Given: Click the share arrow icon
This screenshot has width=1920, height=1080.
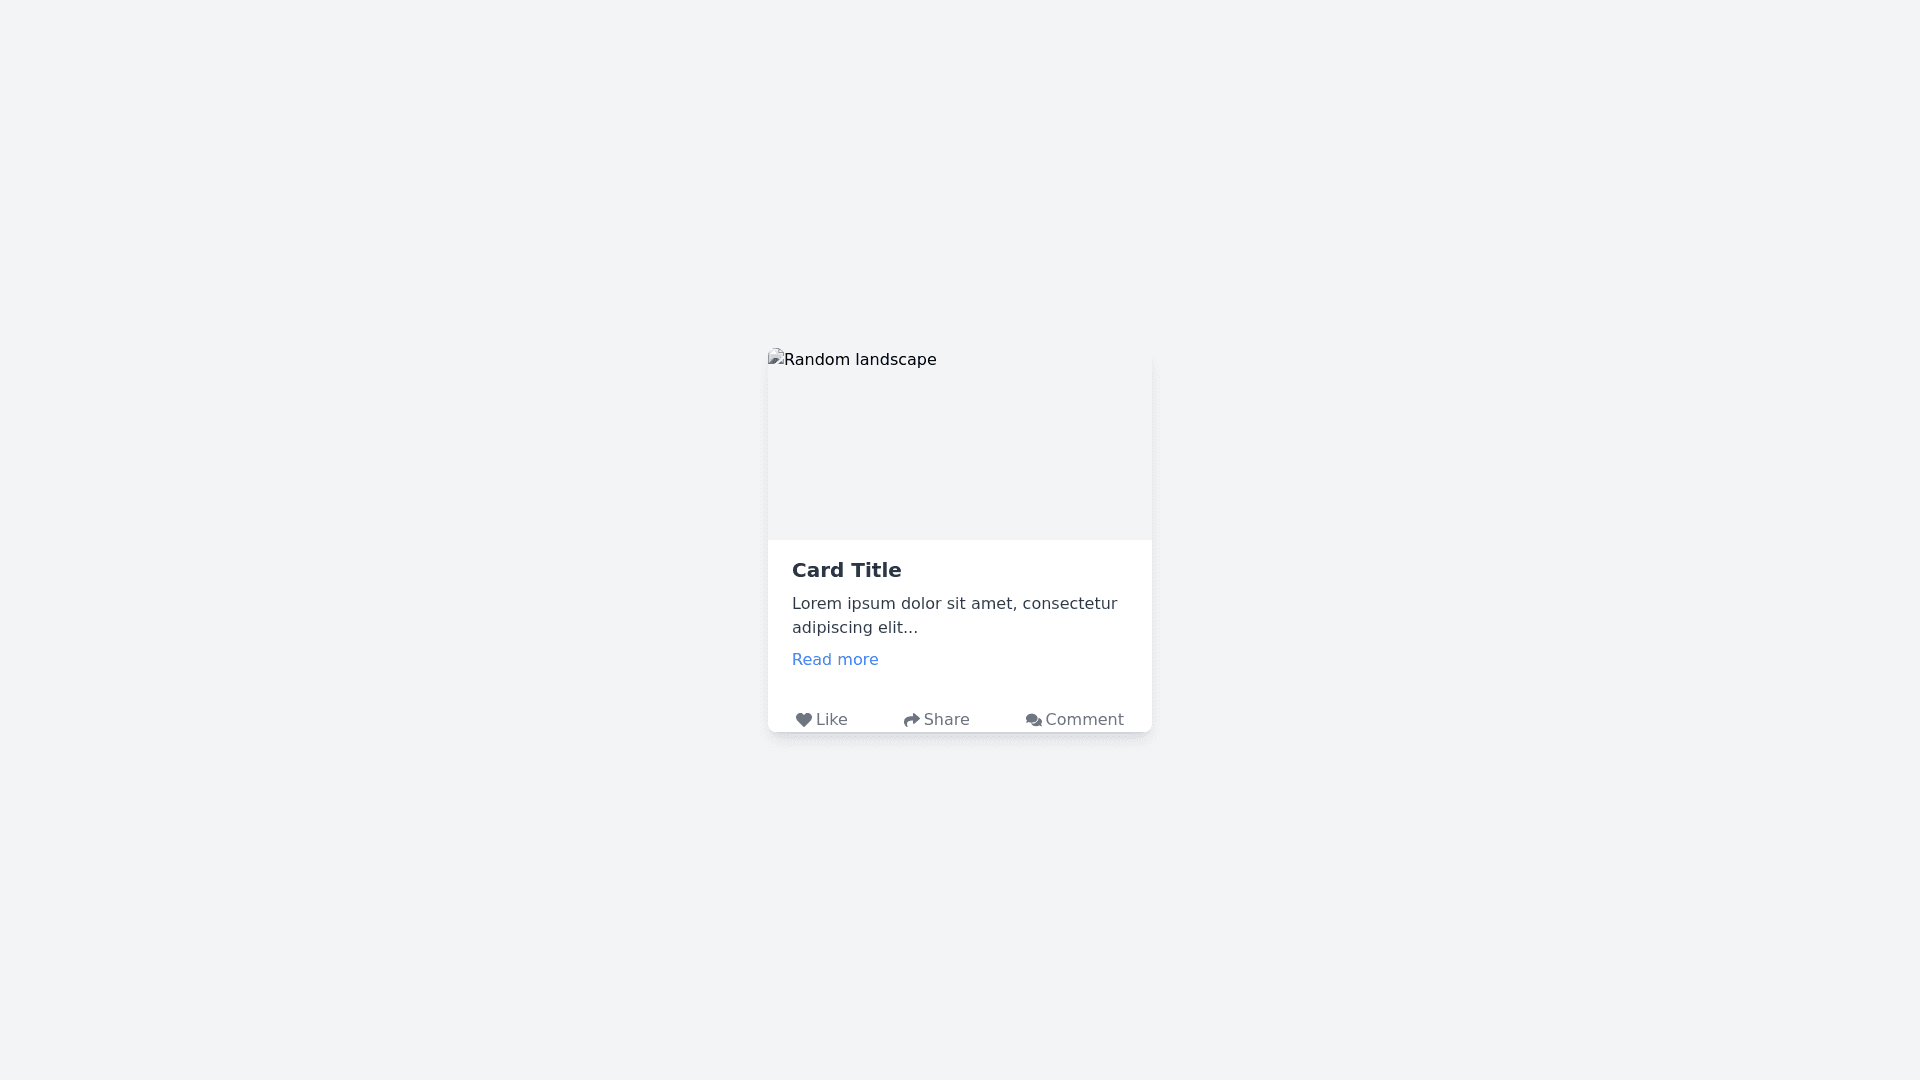Looking at the screenshot, I should (911, 720).
